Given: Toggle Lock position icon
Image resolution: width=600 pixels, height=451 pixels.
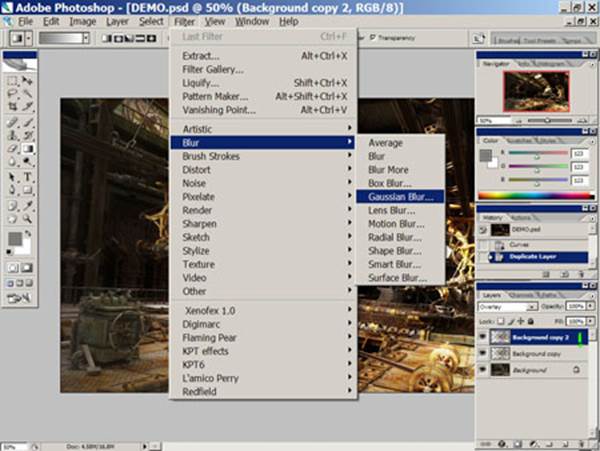Looking at the screenshot, I should [x=520, y=321].
